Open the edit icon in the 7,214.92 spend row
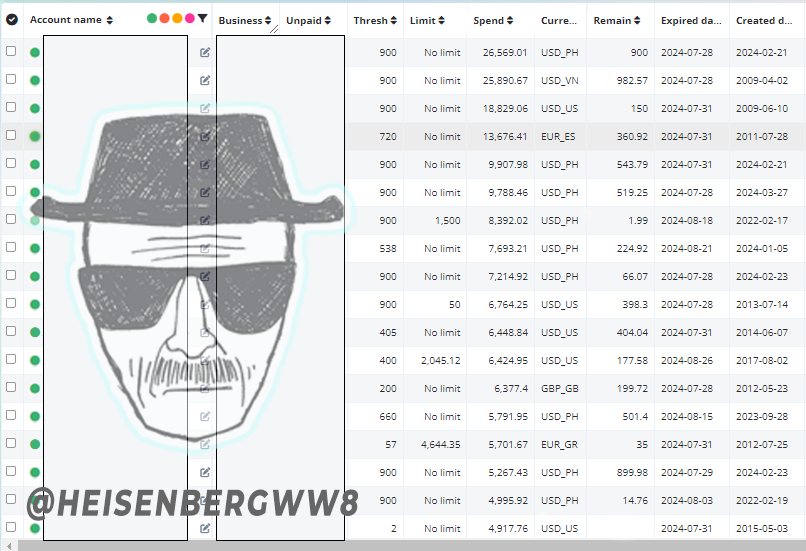806x551 pixels. click(x=205, y=277)
